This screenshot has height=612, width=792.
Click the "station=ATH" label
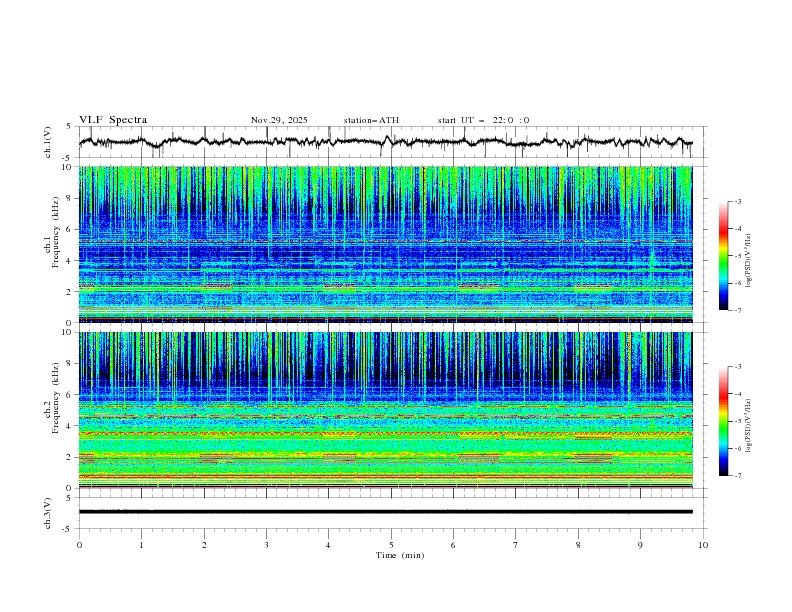pyautogui.click(x=371, y=120)
